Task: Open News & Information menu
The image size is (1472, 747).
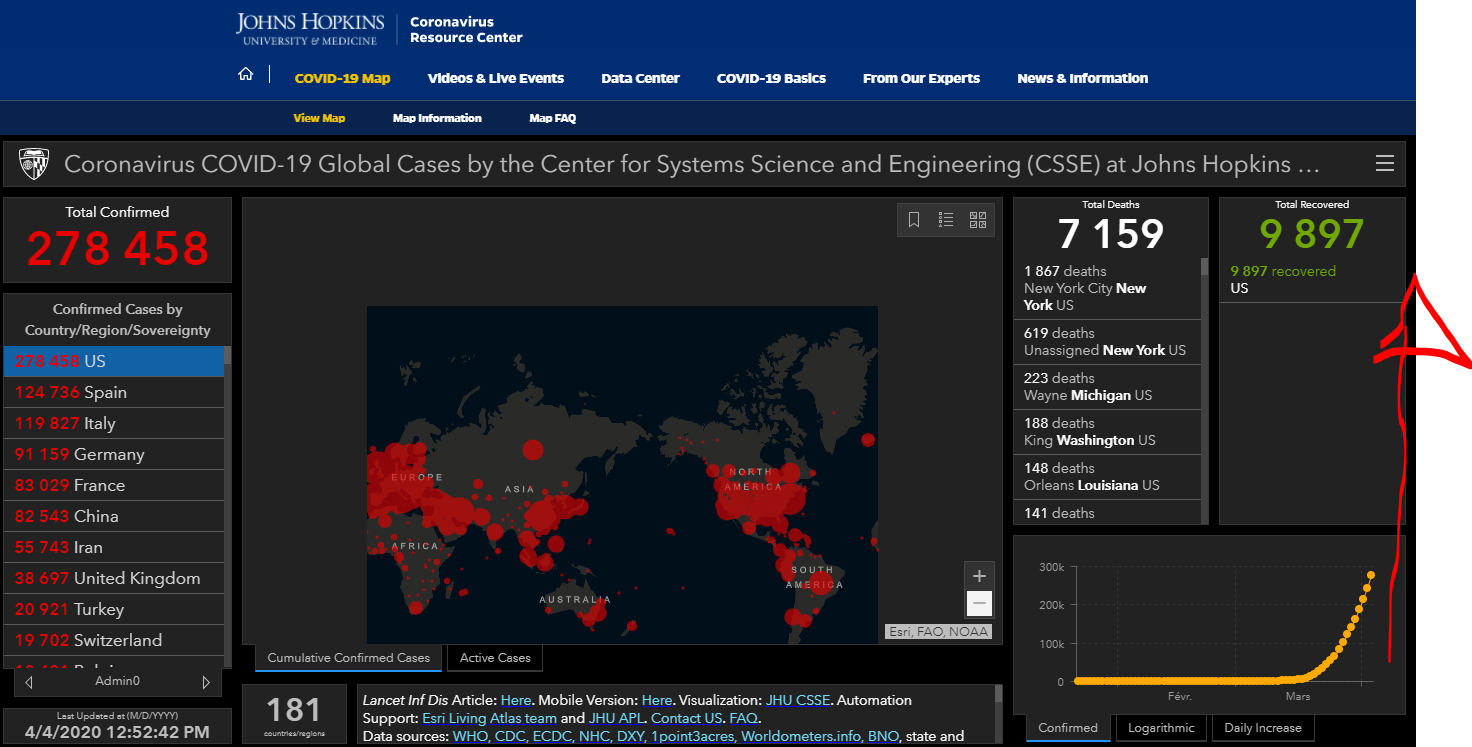Action: (1082, 78)
